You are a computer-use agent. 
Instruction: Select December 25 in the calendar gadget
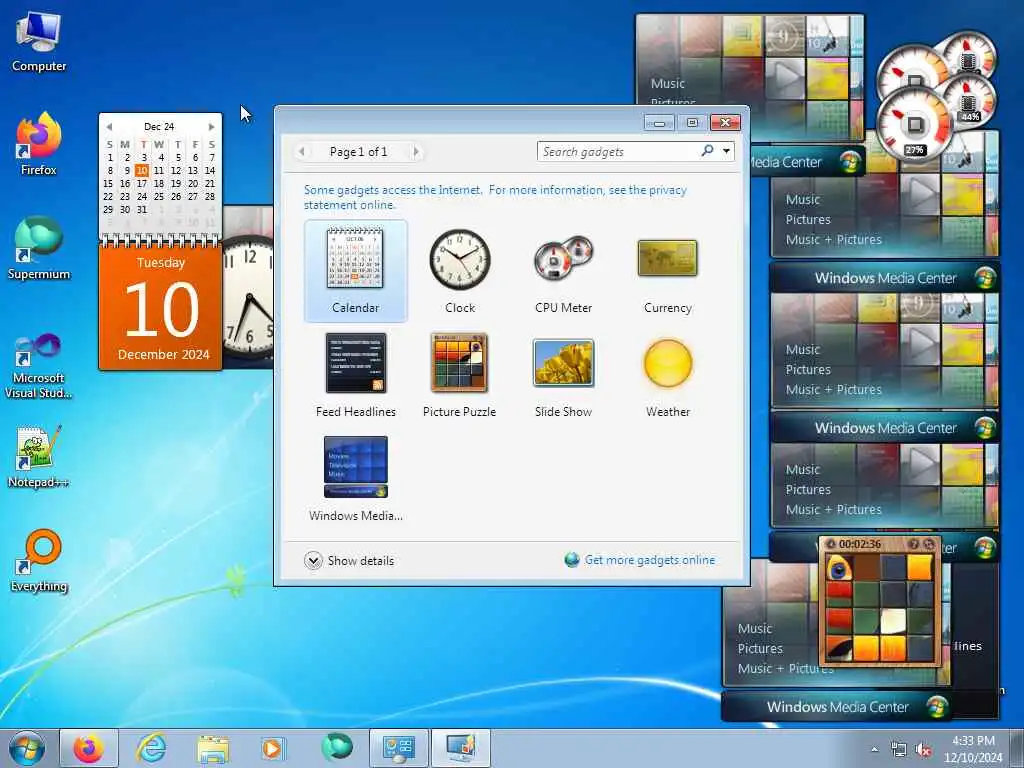(x=159, y=197)
